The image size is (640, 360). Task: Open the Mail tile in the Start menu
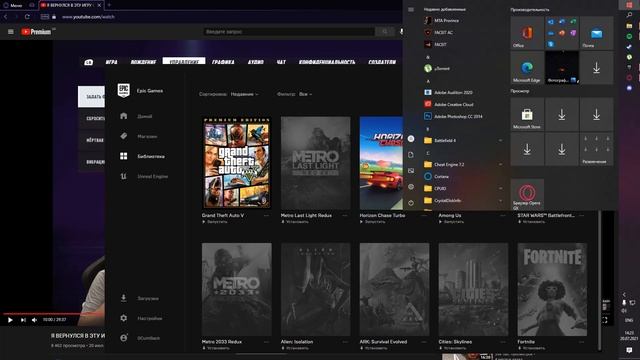point(596,33)
